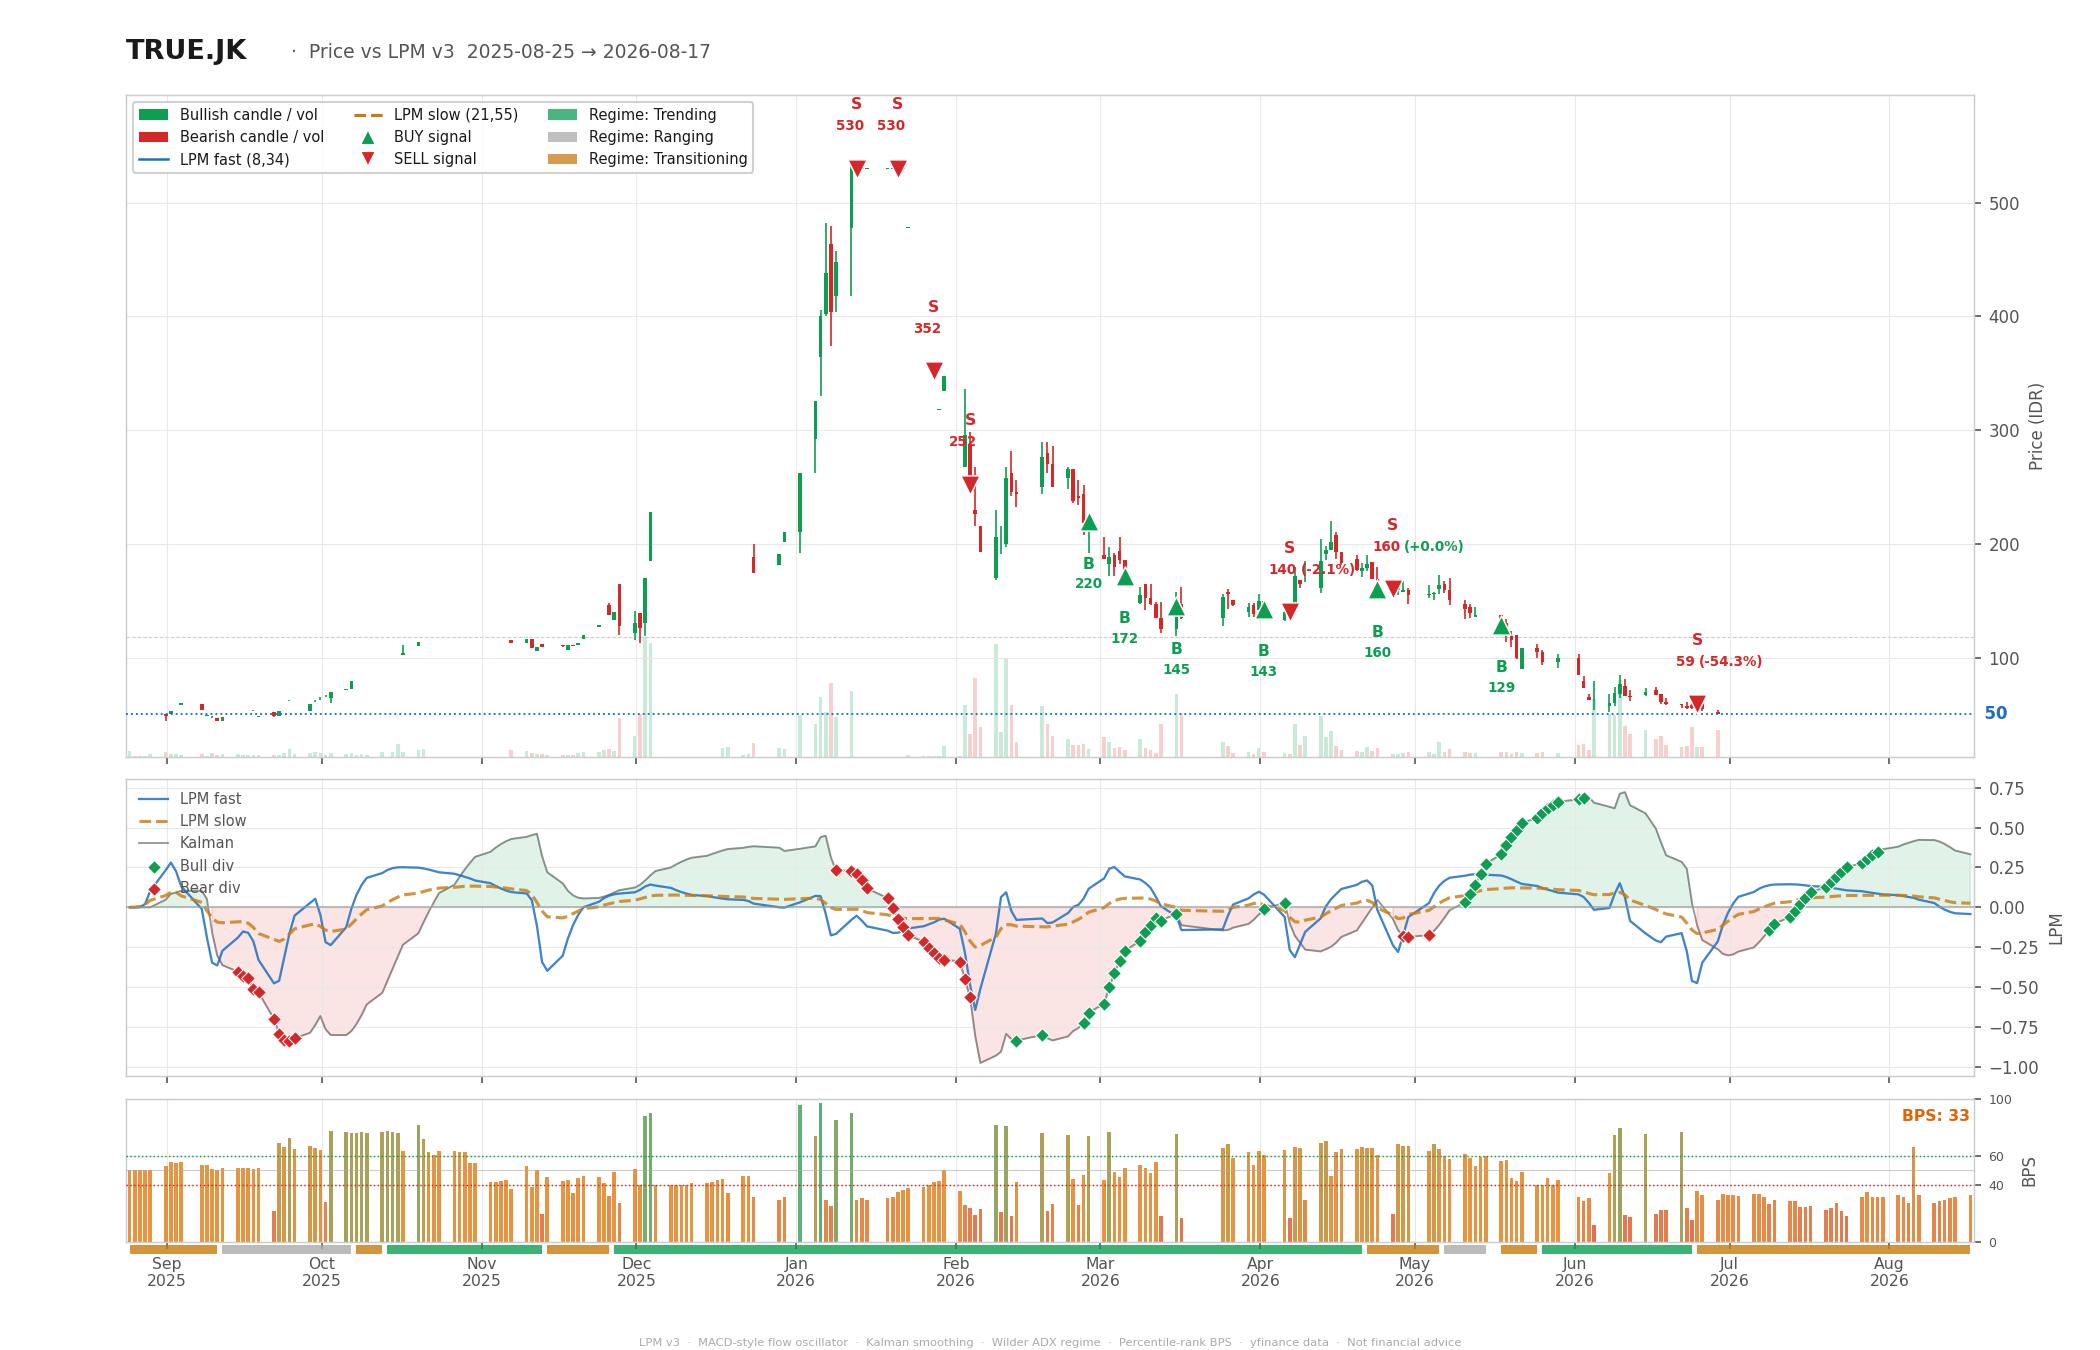
Task: Click the BUY signal triangle in the legend
Action: [368, 137]
